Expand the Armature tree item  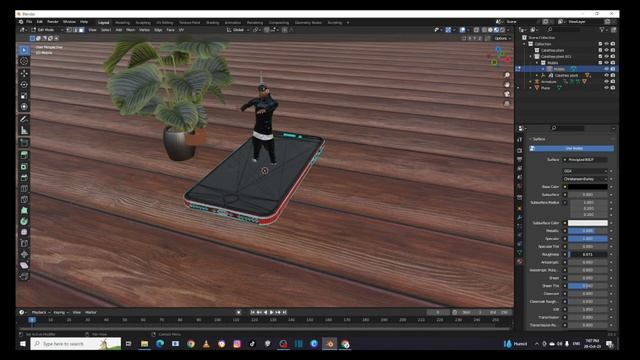pyautogui.click(x=531, y=82)
